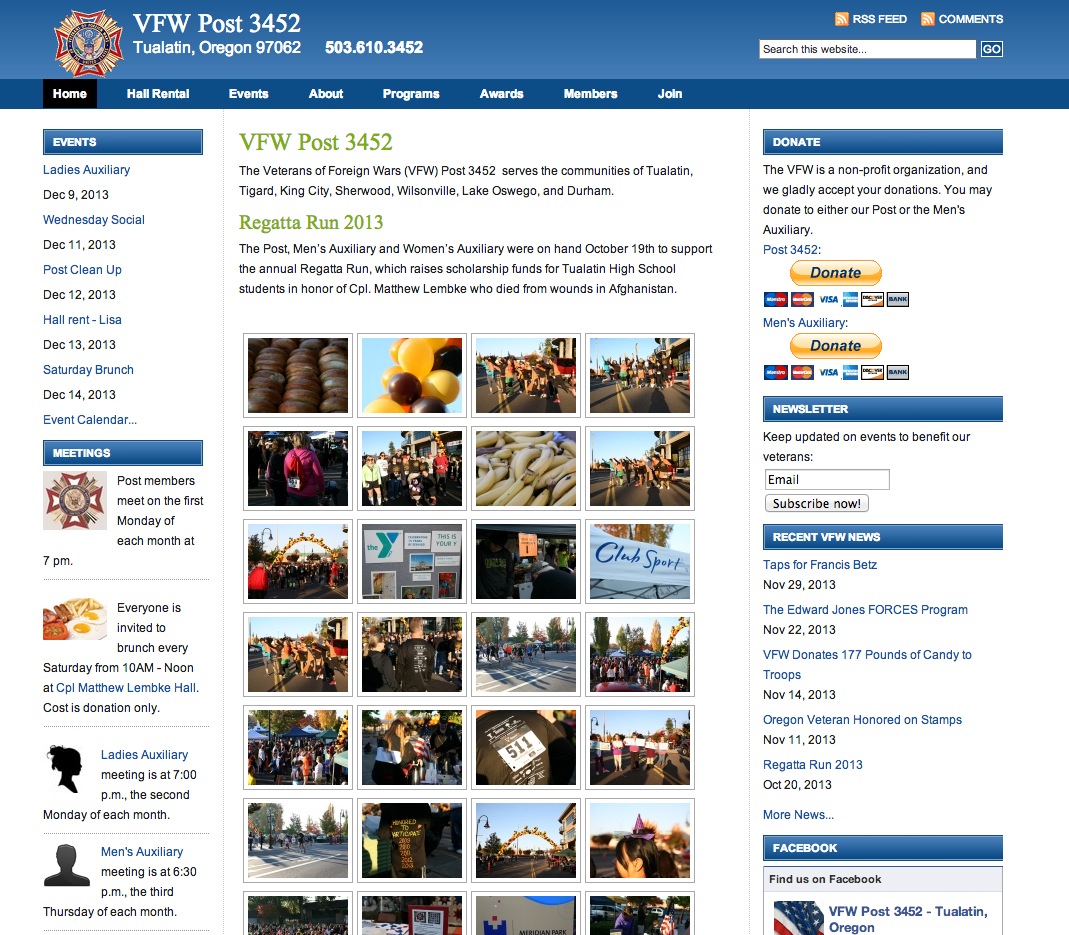Screen dimensions: 1069x935
Task: Click the VFW cross emblem under Meetings
Action: (75, 500)
